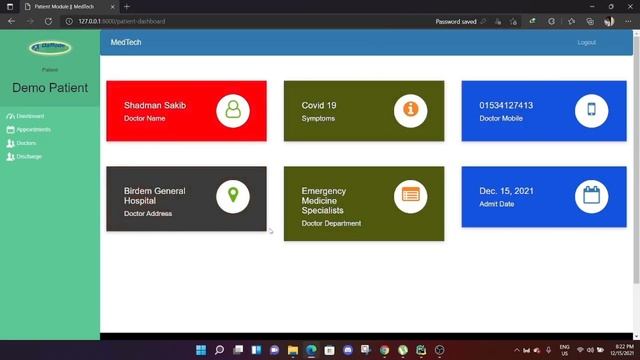Go back with browser back arrow
This screenshot has width=640, height=360.
(x=11, y=21)
